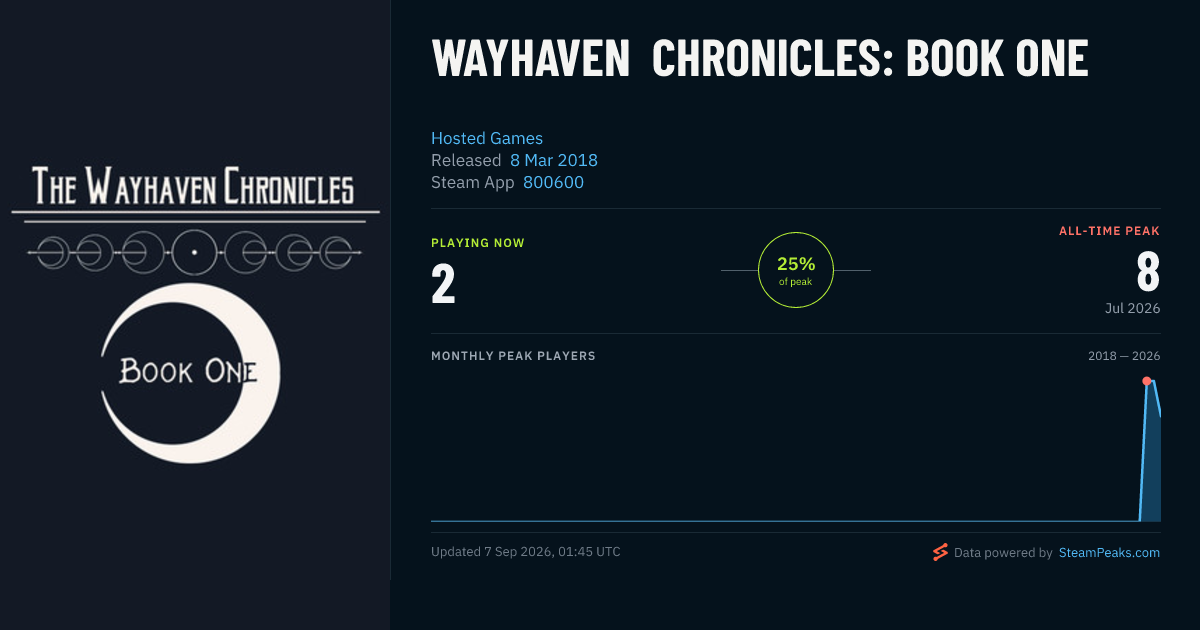Click the release date 8 Mar 2018

(x=554, y=160)
